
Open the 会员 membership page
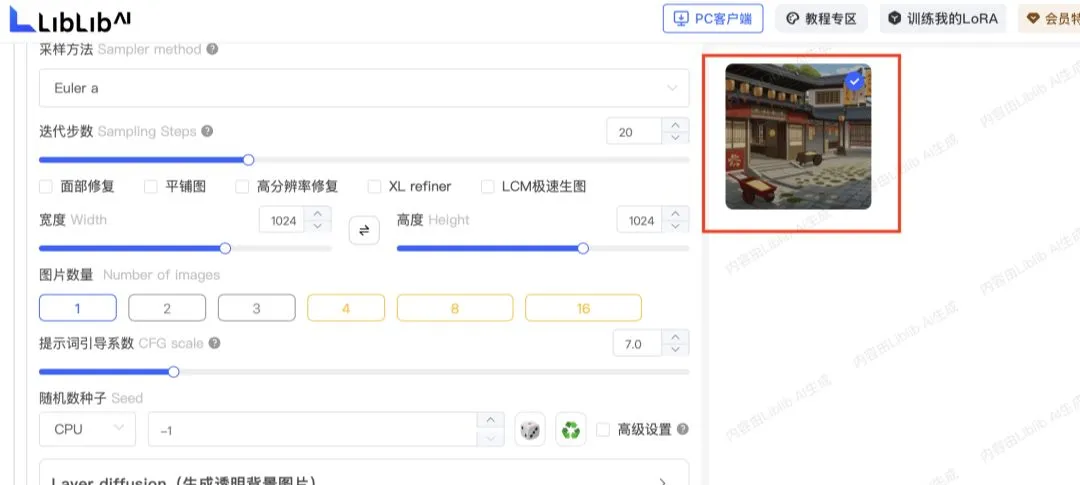[1050, 19]
